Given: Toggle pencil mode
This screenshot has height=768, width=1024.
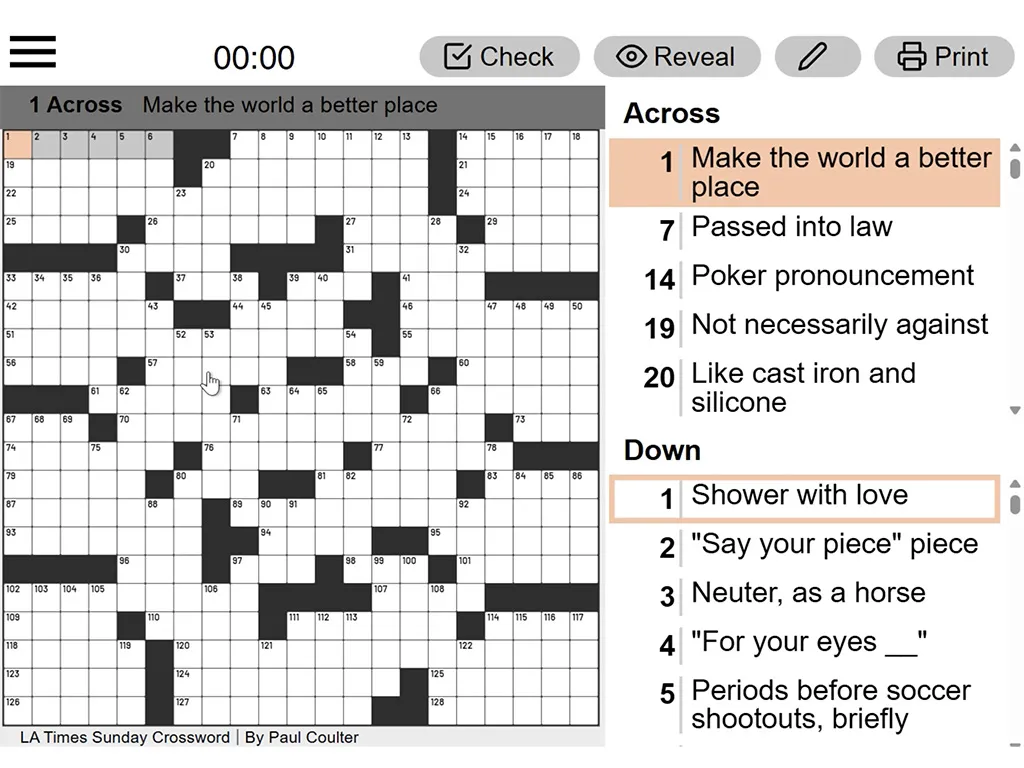Looking at the screenshot, I should [817, 57].
